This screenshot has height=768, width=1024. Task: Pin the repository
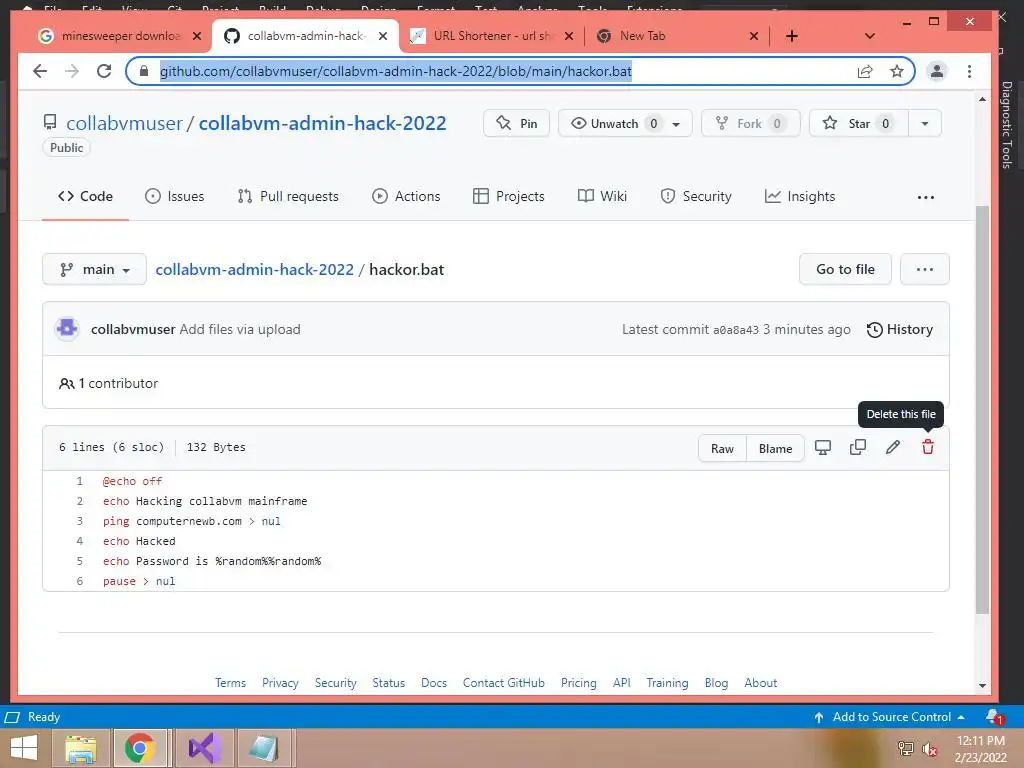pos(516,123)
